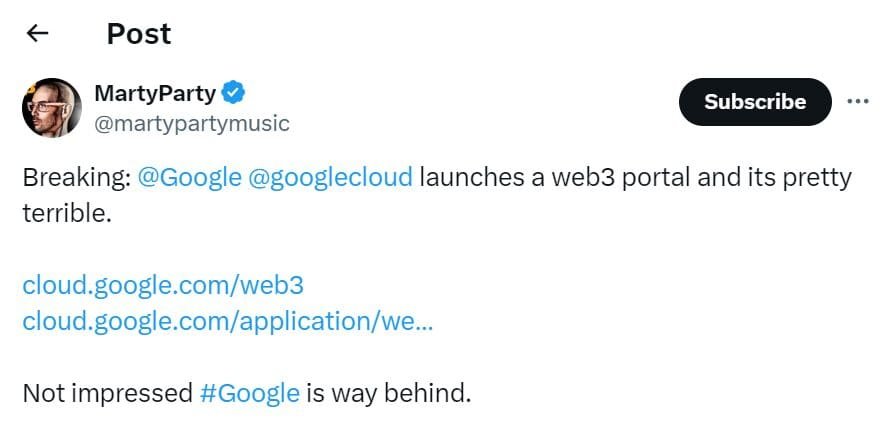Viewport: 896px width, 424px height.
Task: Follow the @googlecloud mention link
Action: coord(330,178)
